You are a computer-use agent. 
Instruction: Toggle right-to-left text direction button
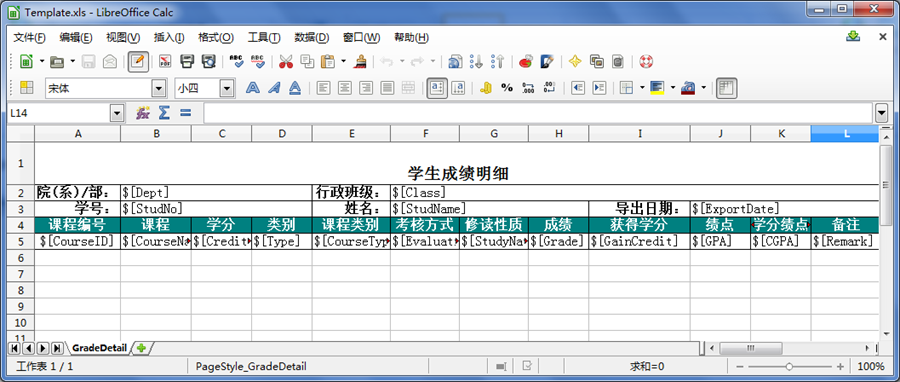(457, 88)
